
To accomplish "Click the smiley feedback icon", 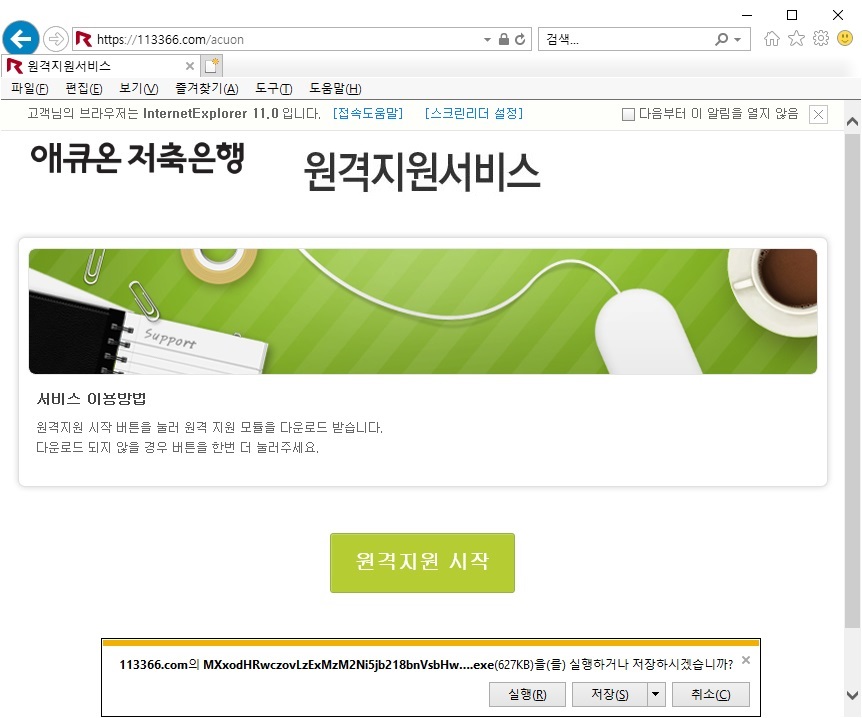I will (845, 38).
